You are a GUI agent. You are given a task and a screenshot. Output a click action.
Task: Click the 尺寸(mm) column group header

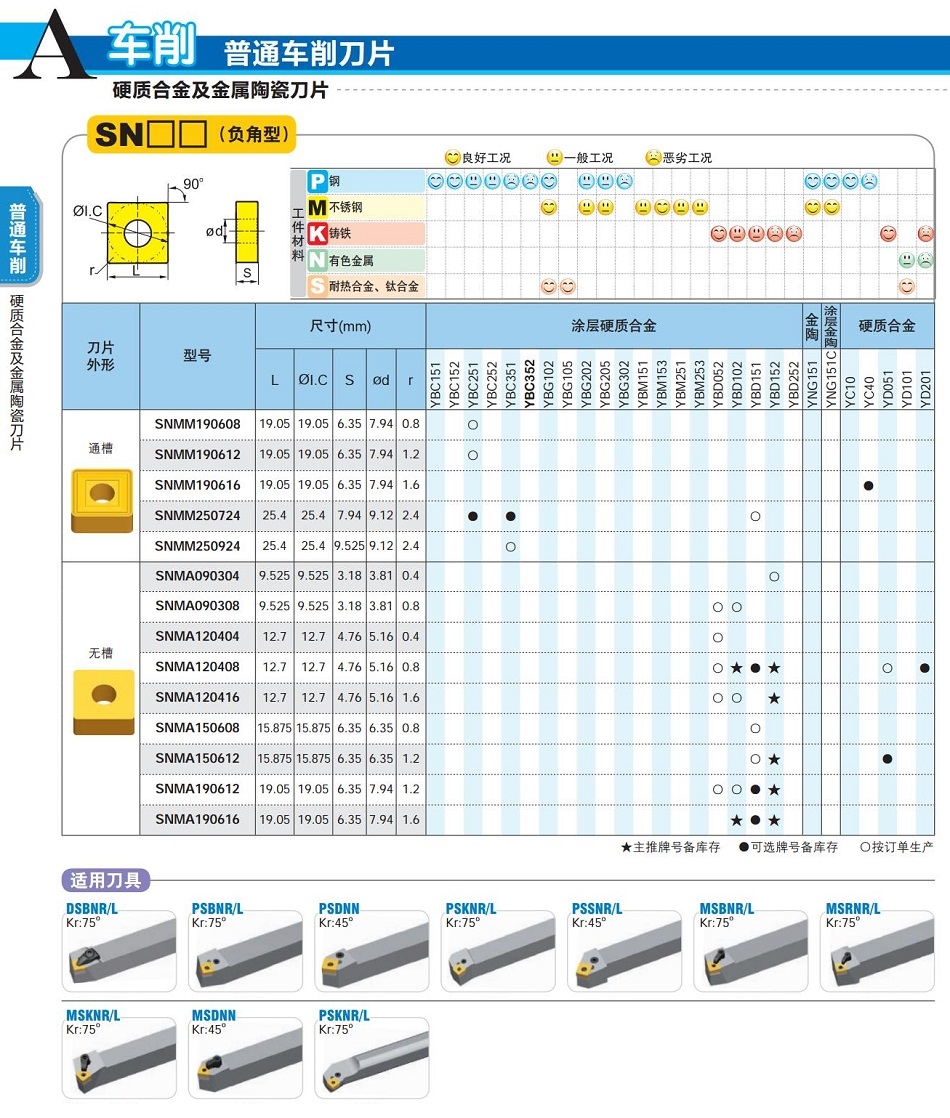(340, 326)
